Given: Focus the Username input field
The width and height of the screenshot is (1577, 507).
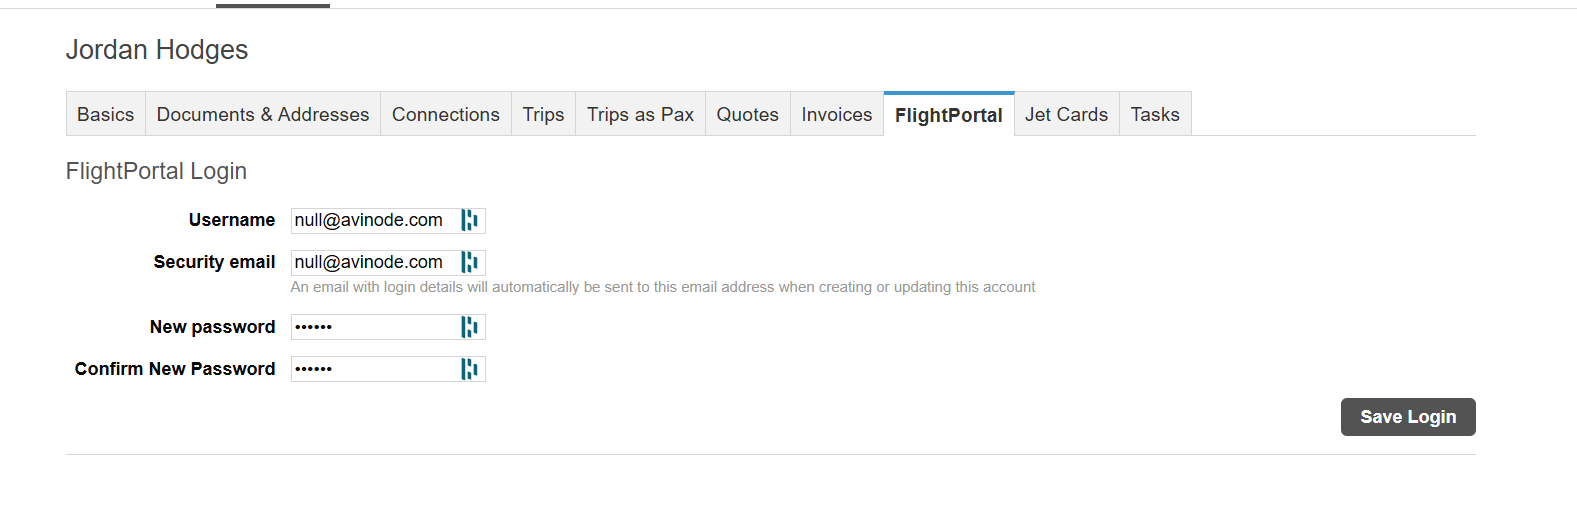Looking at the screenshot, I should 372,220.
